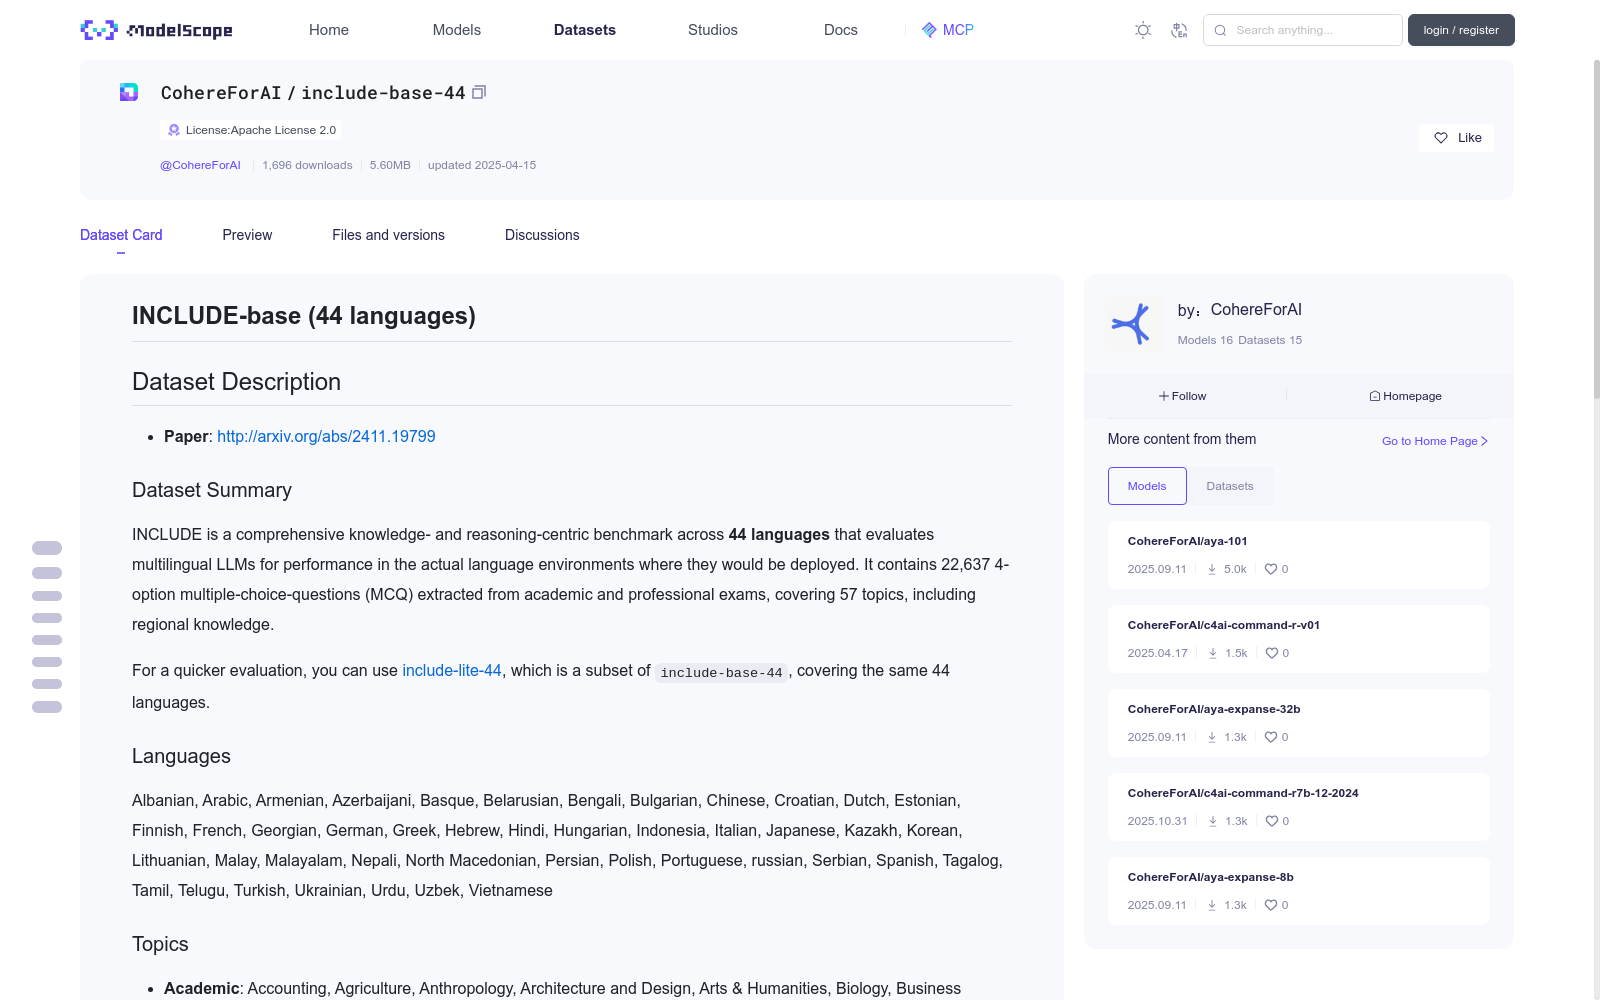
Task: Click download icon on aya-expanse-32b card
Action: (x=1212, y=737)
